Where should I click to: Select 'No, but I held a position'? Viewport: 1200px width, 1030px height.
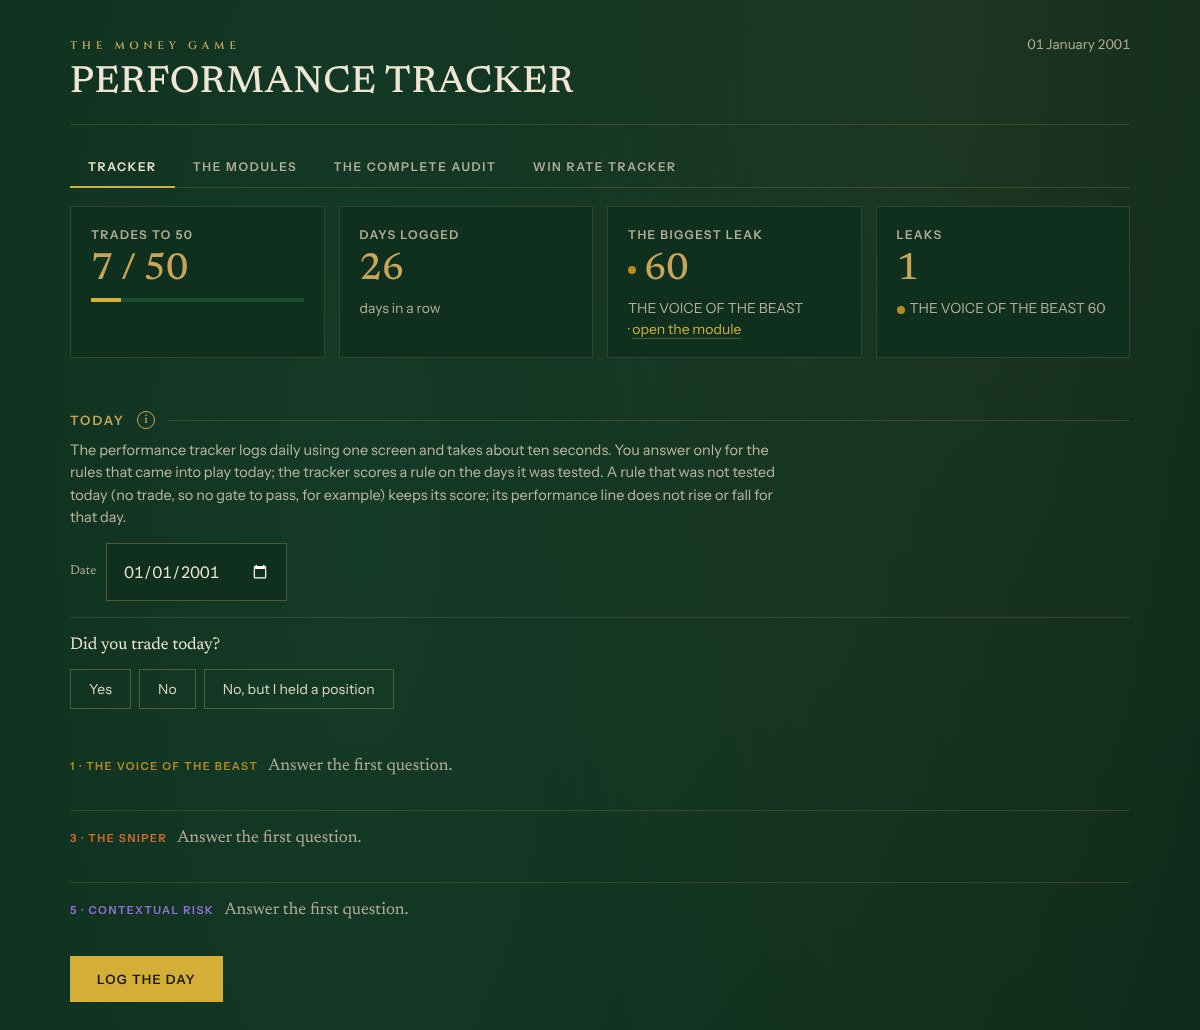(299, 689)
